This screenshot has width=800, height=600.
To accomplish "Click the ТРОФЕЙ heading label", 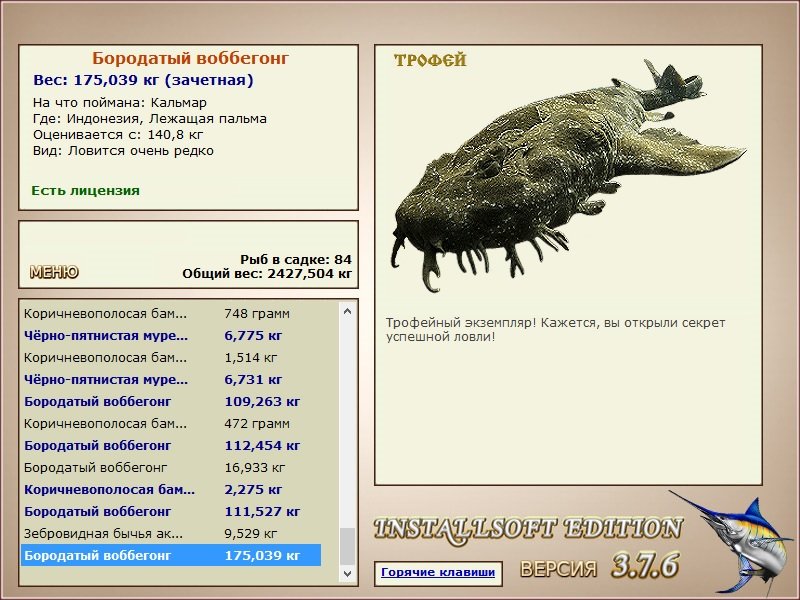I will [430, 60].
